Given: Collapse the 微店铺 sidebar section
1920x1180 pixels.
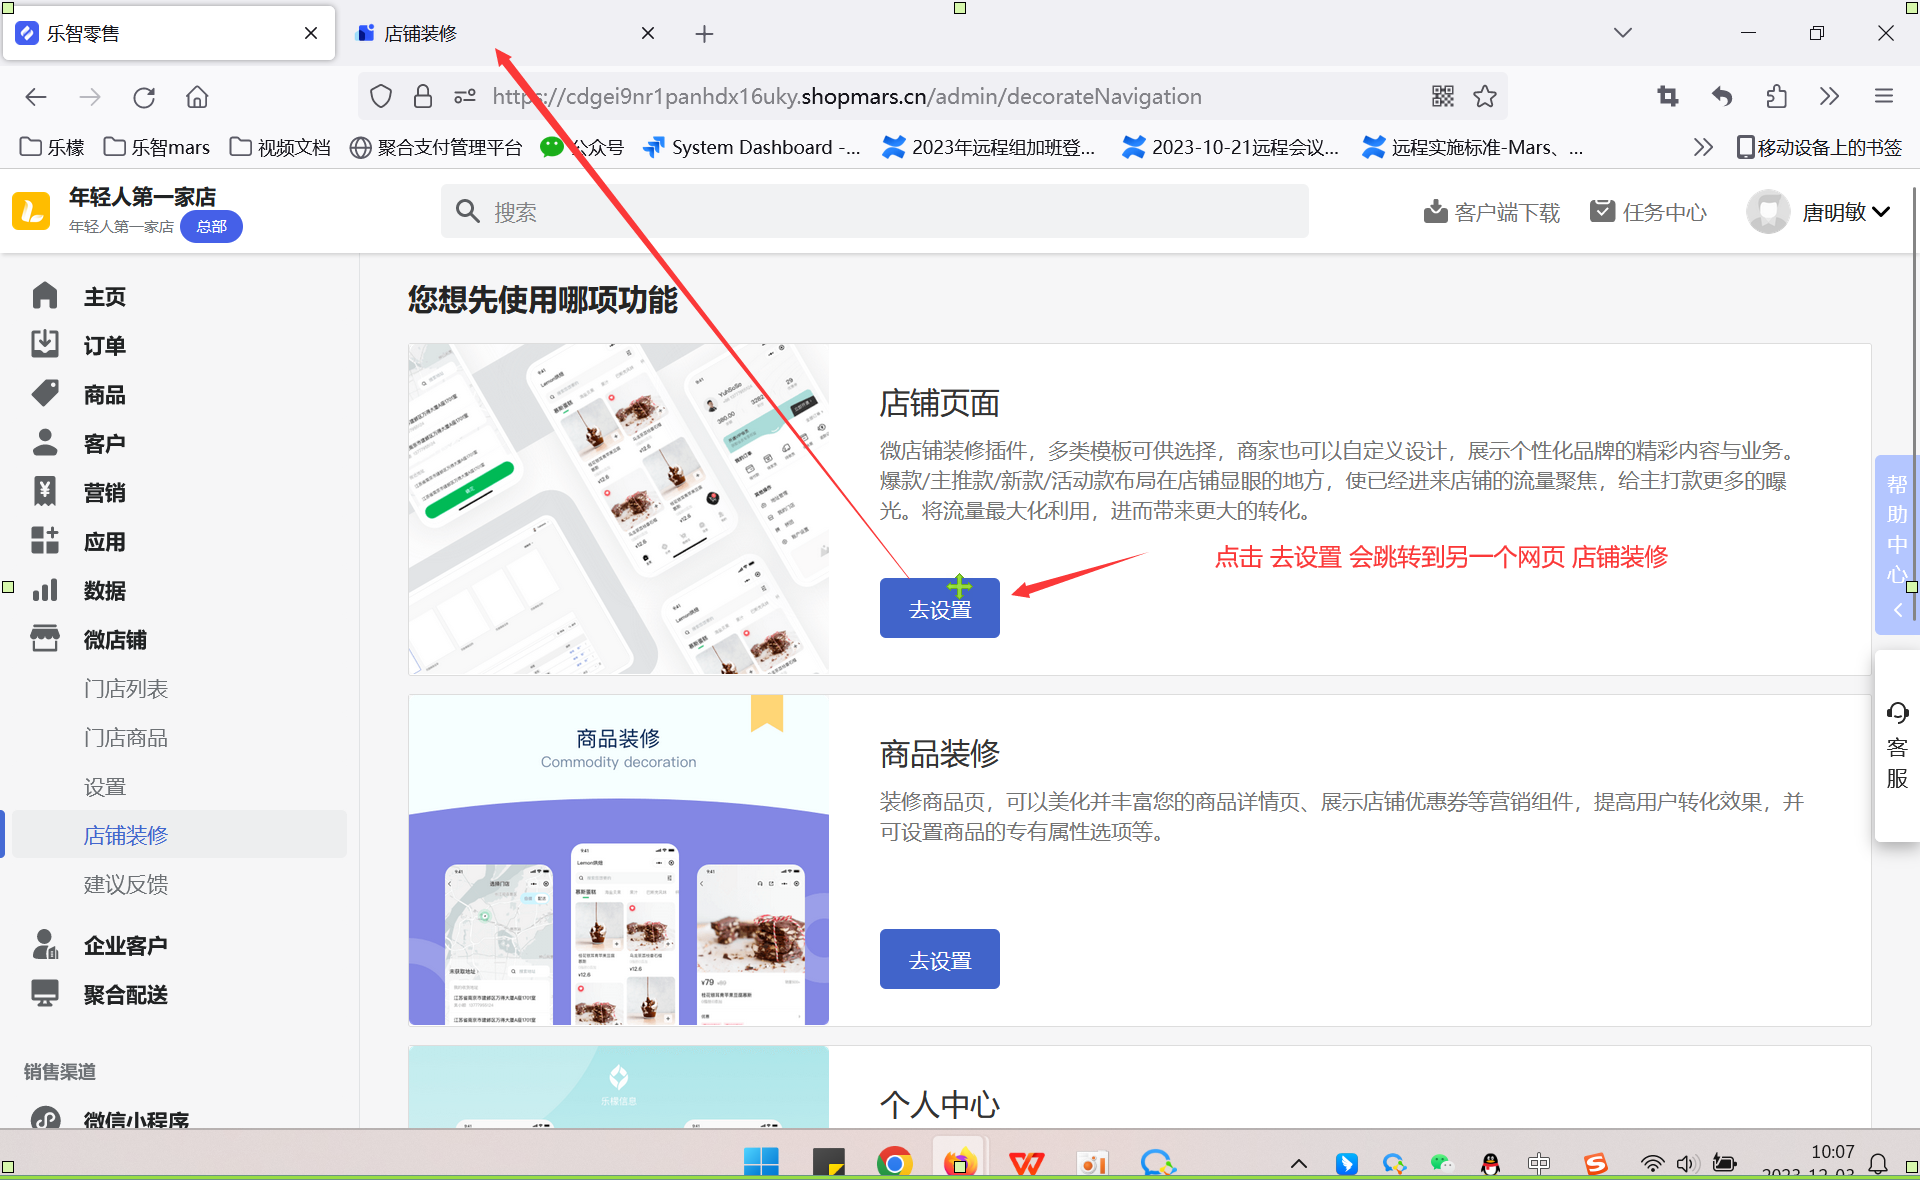Looking at the screenshot, I should pos(115,640).
